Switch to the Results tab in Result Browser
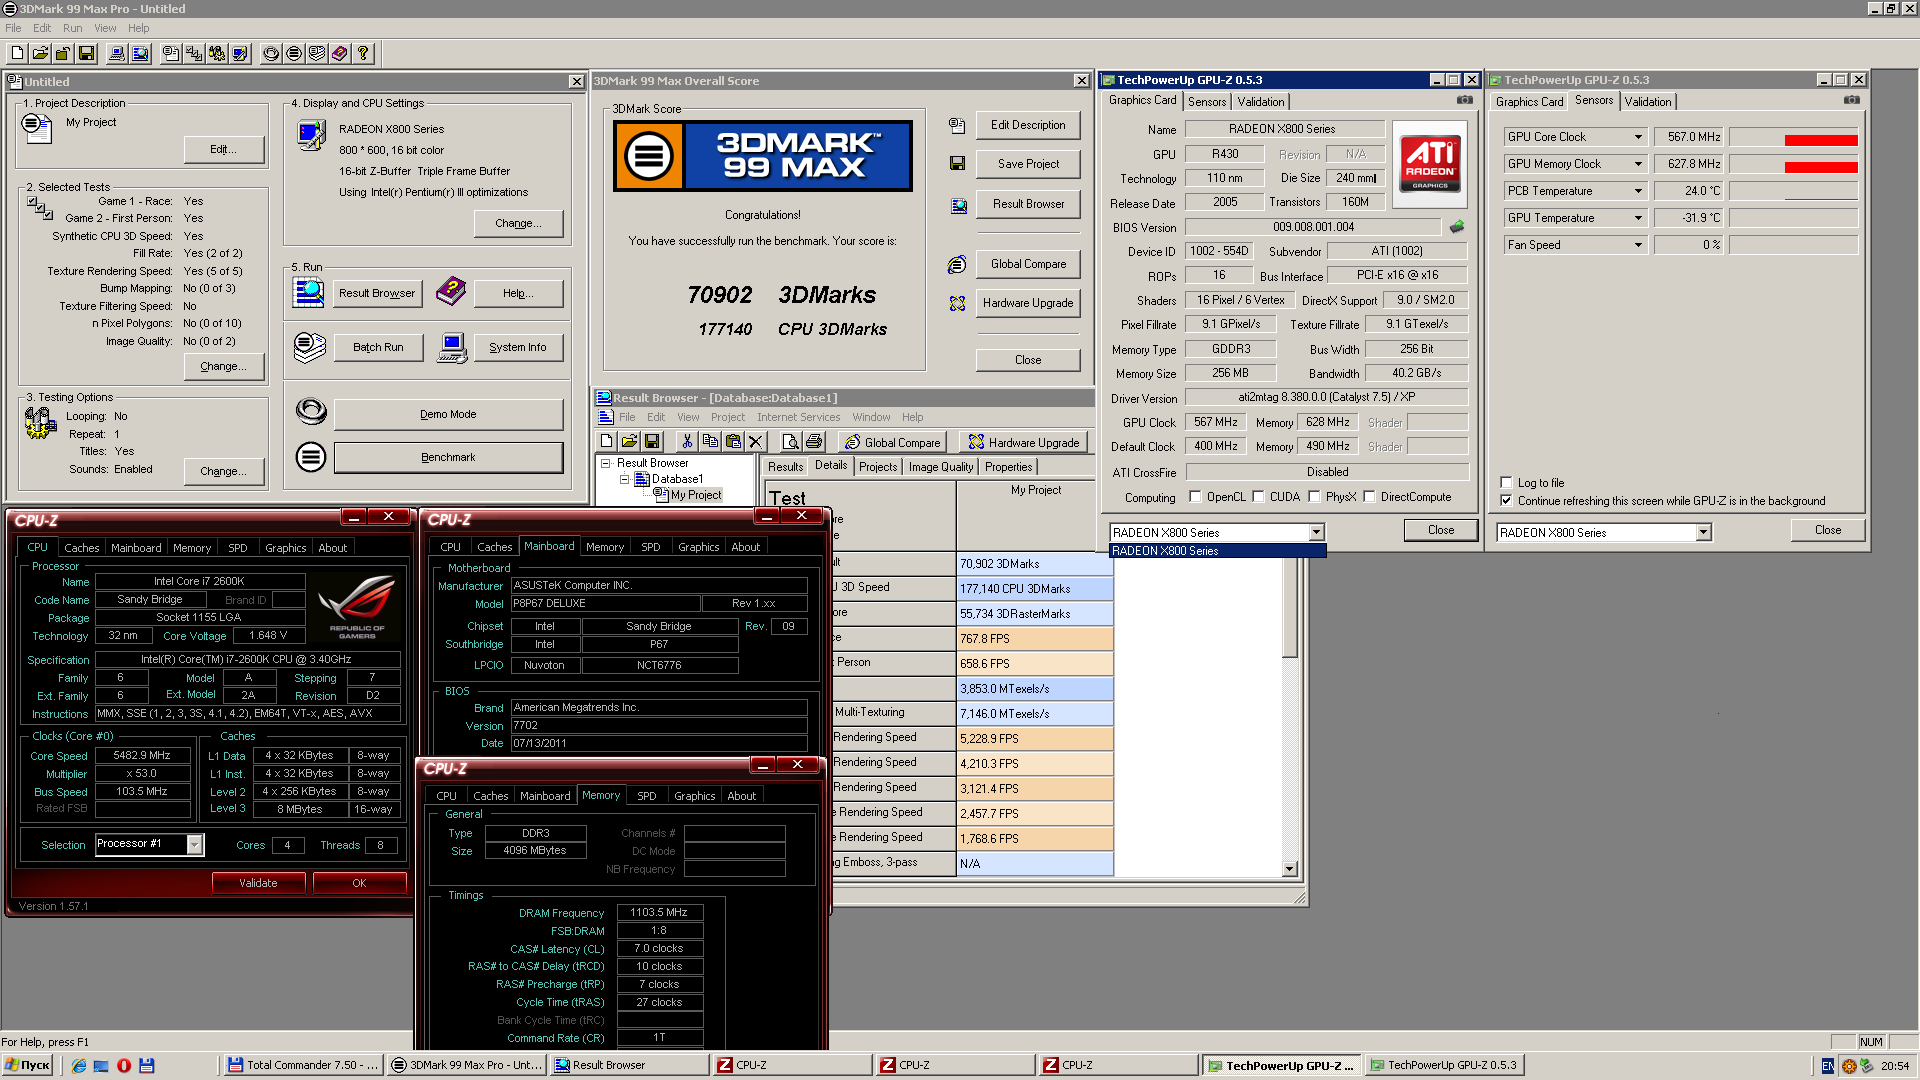 [785, 467]
